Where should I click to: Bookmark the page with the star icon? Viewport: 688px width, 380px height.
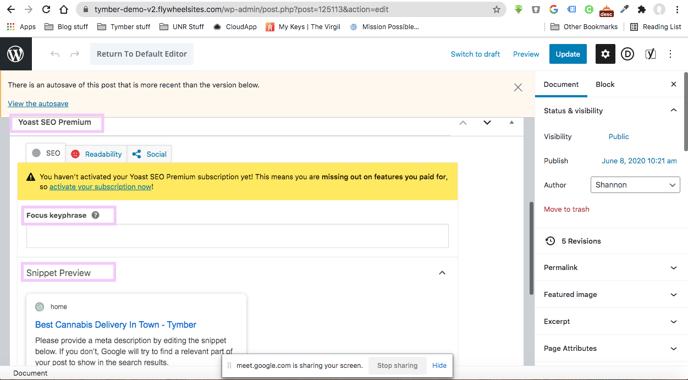(x=496, y=9)
